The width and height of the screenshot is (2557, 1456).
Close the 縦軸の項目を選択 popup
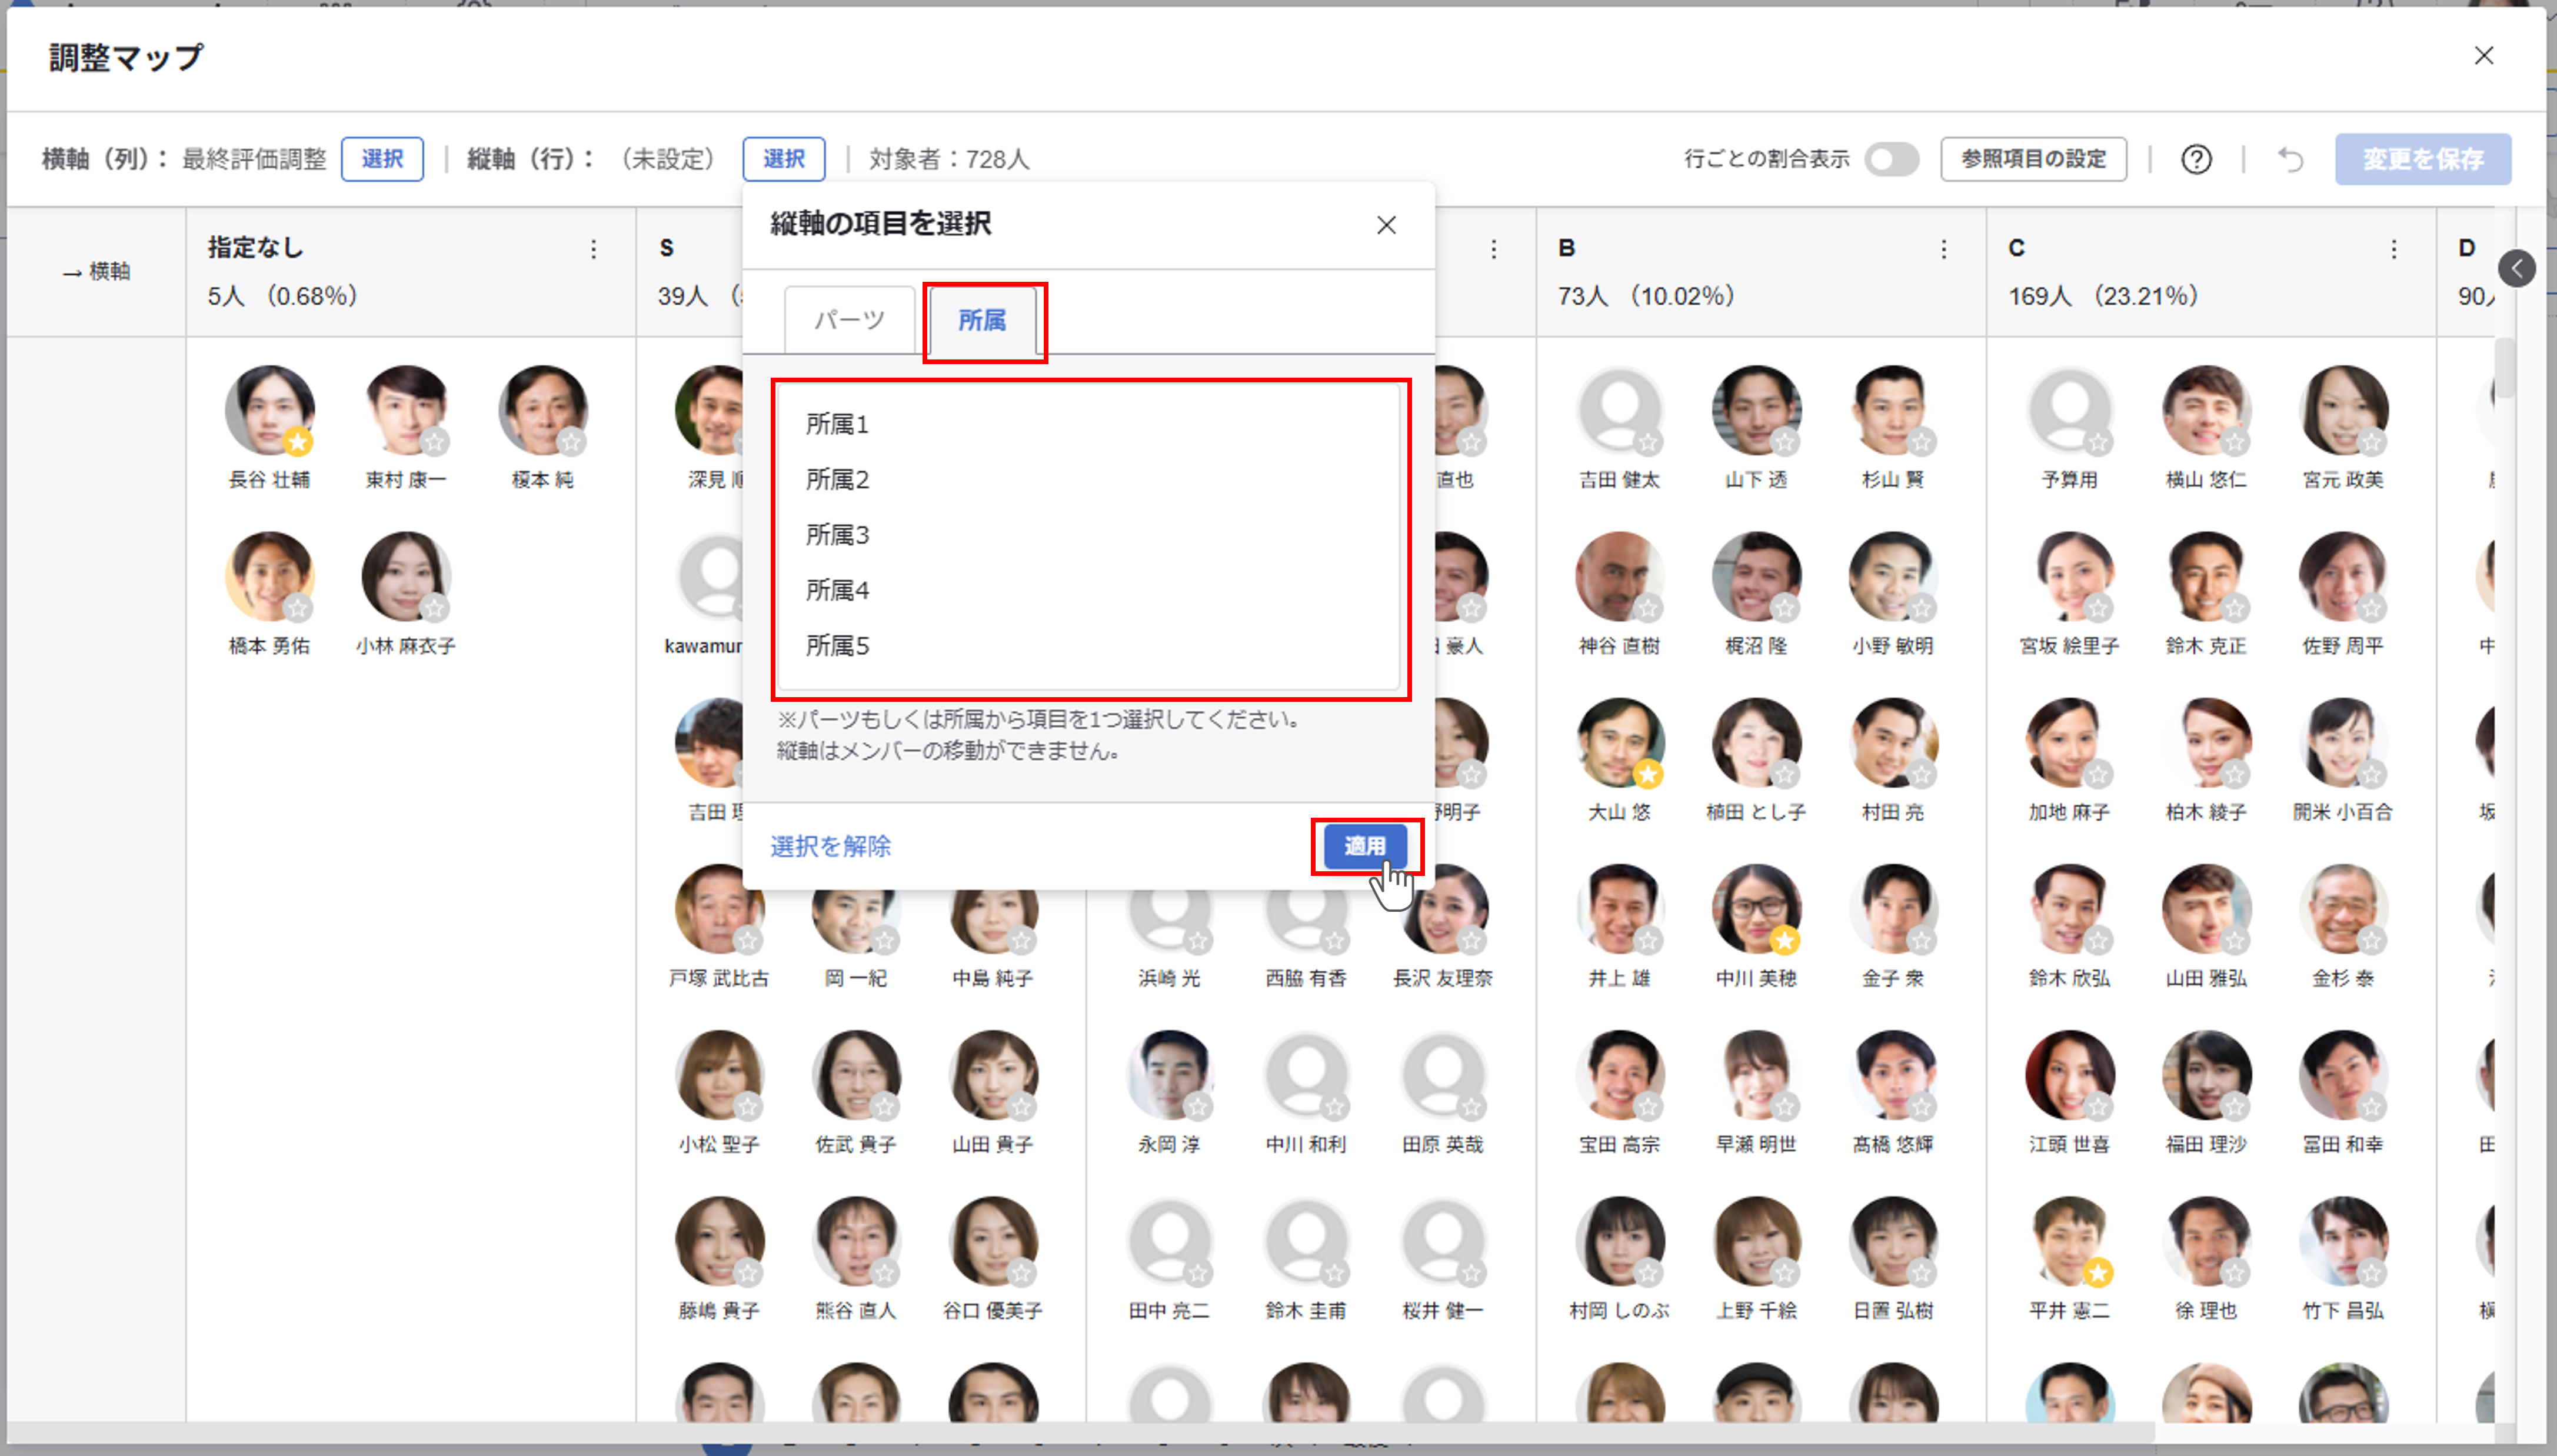[x=1385, y=225]
